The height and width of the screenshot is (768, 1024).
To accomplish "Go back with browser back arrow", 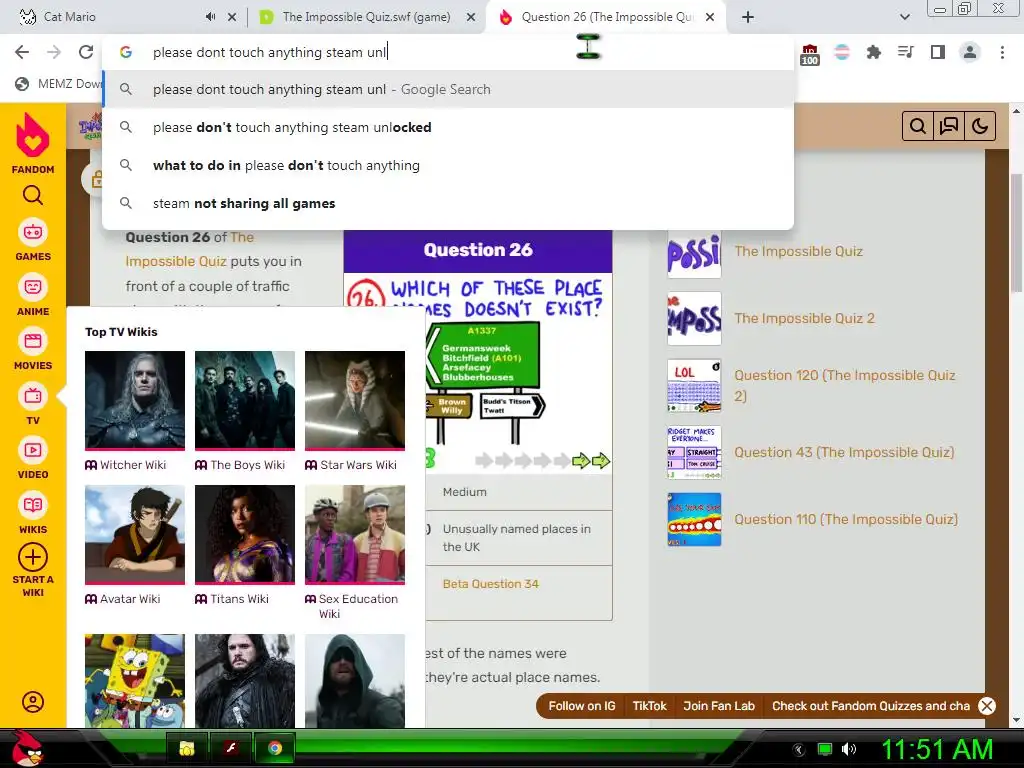I will point(22,52).
